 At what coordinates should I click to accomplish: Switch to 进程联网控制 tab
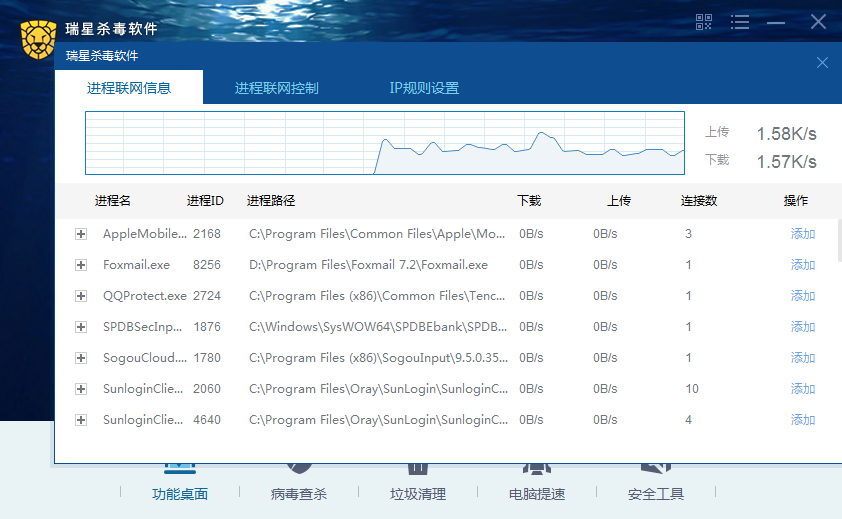pyautogui.click(x=277, y=88)
